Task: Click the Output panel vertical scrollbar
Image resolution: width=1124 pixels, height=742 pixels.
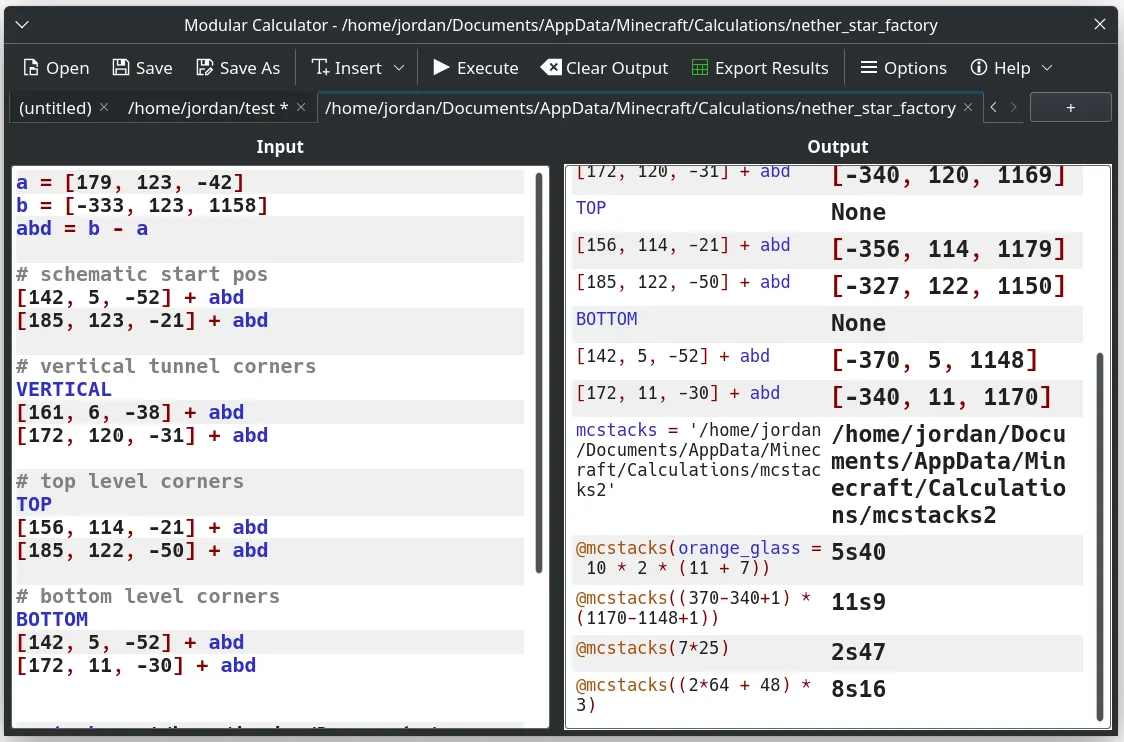Action: point(1100,534)
